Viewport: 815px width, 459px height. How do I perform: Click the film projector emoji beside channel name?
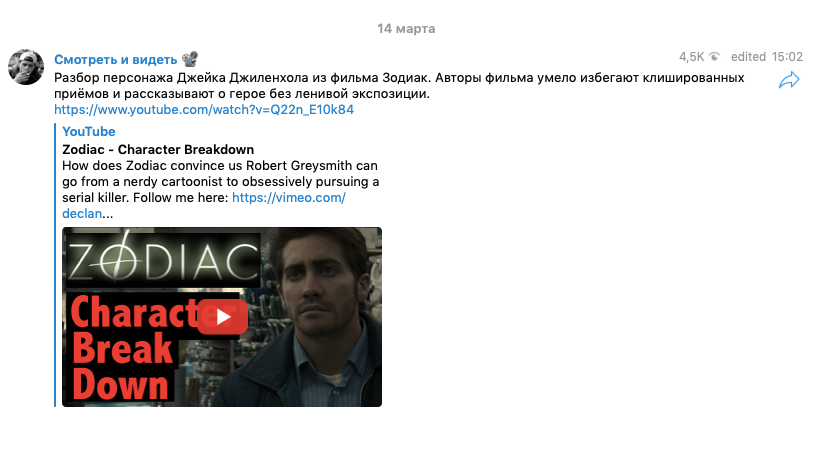[x=190, y=59]
